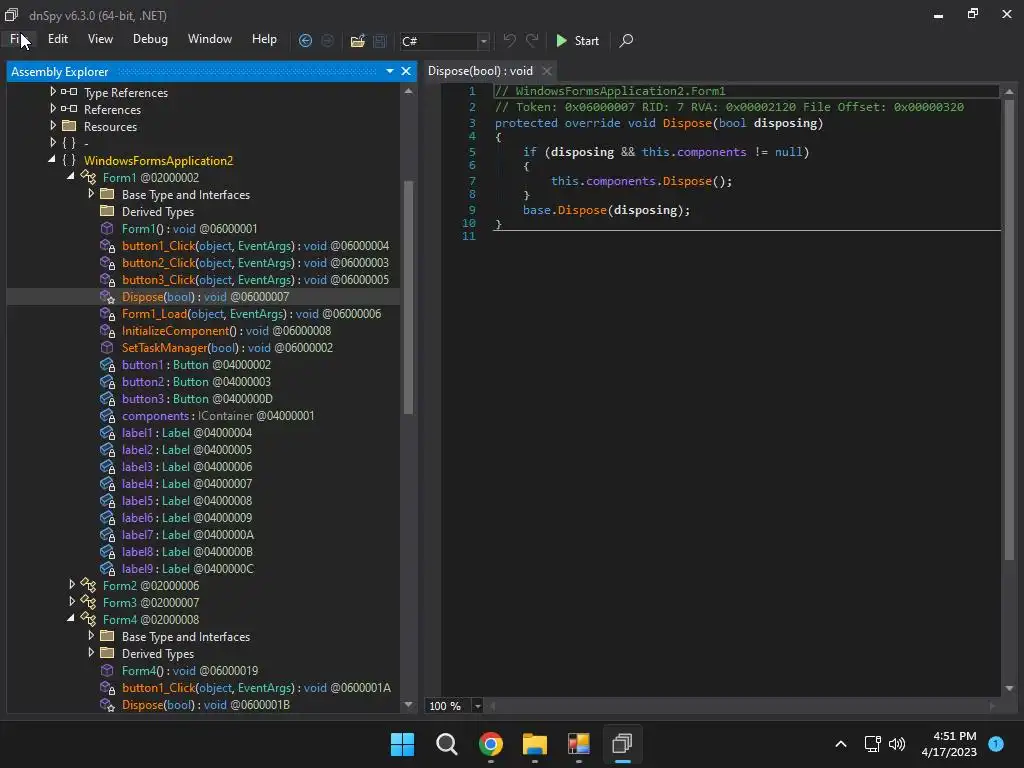This screenshot has width=1024, height=768.
Task: Click the Form1 class icon in tree
Action: 88,177
